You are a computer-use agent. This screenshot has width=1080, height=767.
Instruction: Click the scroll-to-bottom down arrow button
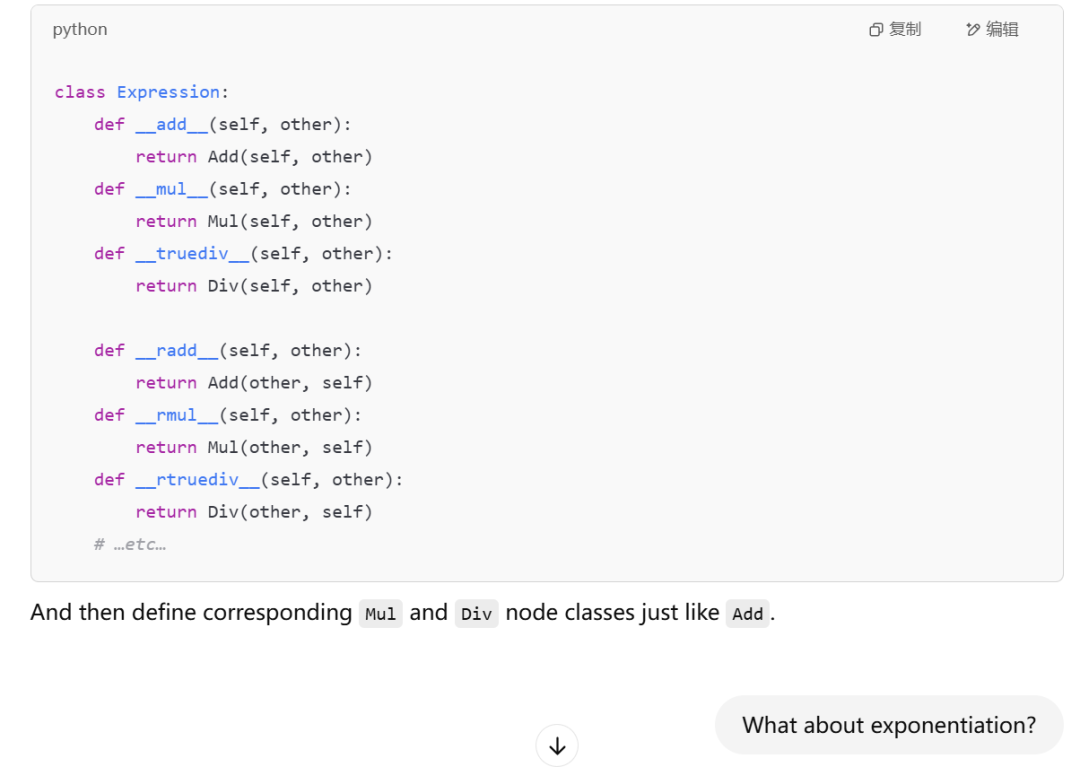pos(557,745)
